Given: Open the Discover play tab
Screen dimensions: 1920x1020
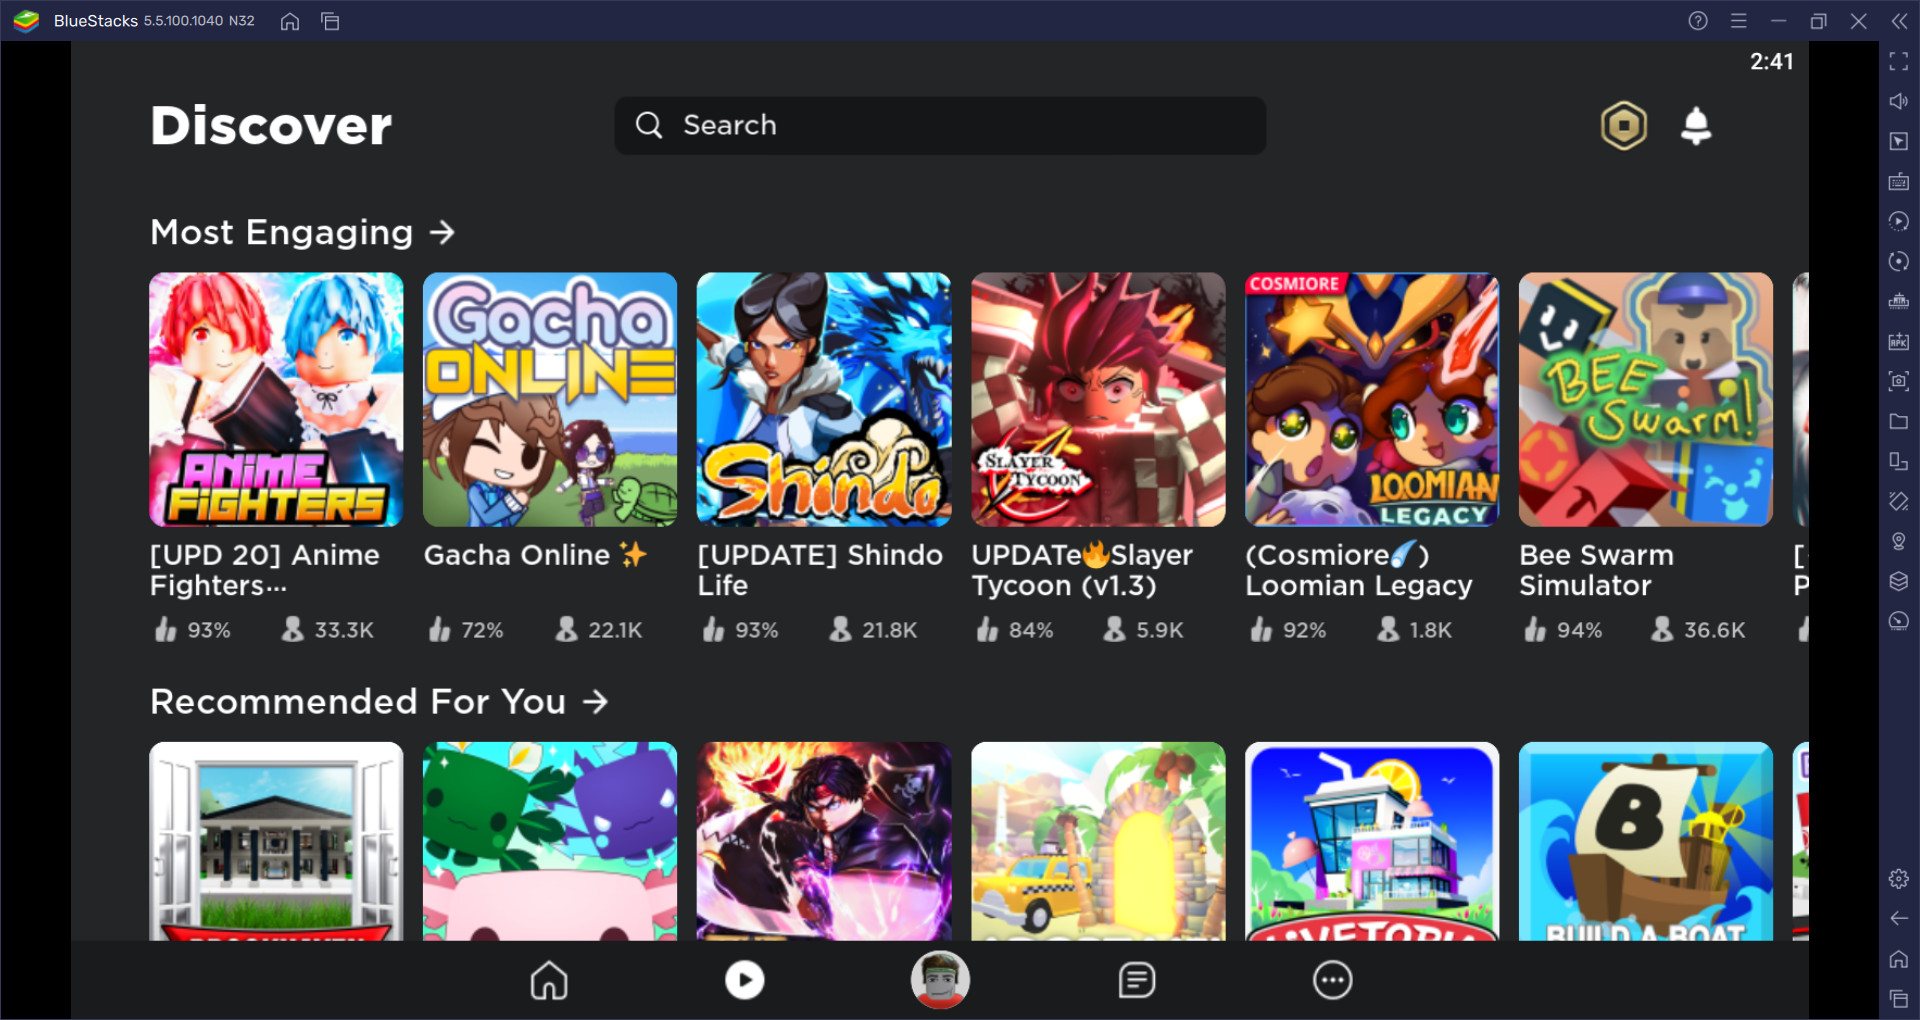Looking at the screenshot, I should click(x=744, y=980).
